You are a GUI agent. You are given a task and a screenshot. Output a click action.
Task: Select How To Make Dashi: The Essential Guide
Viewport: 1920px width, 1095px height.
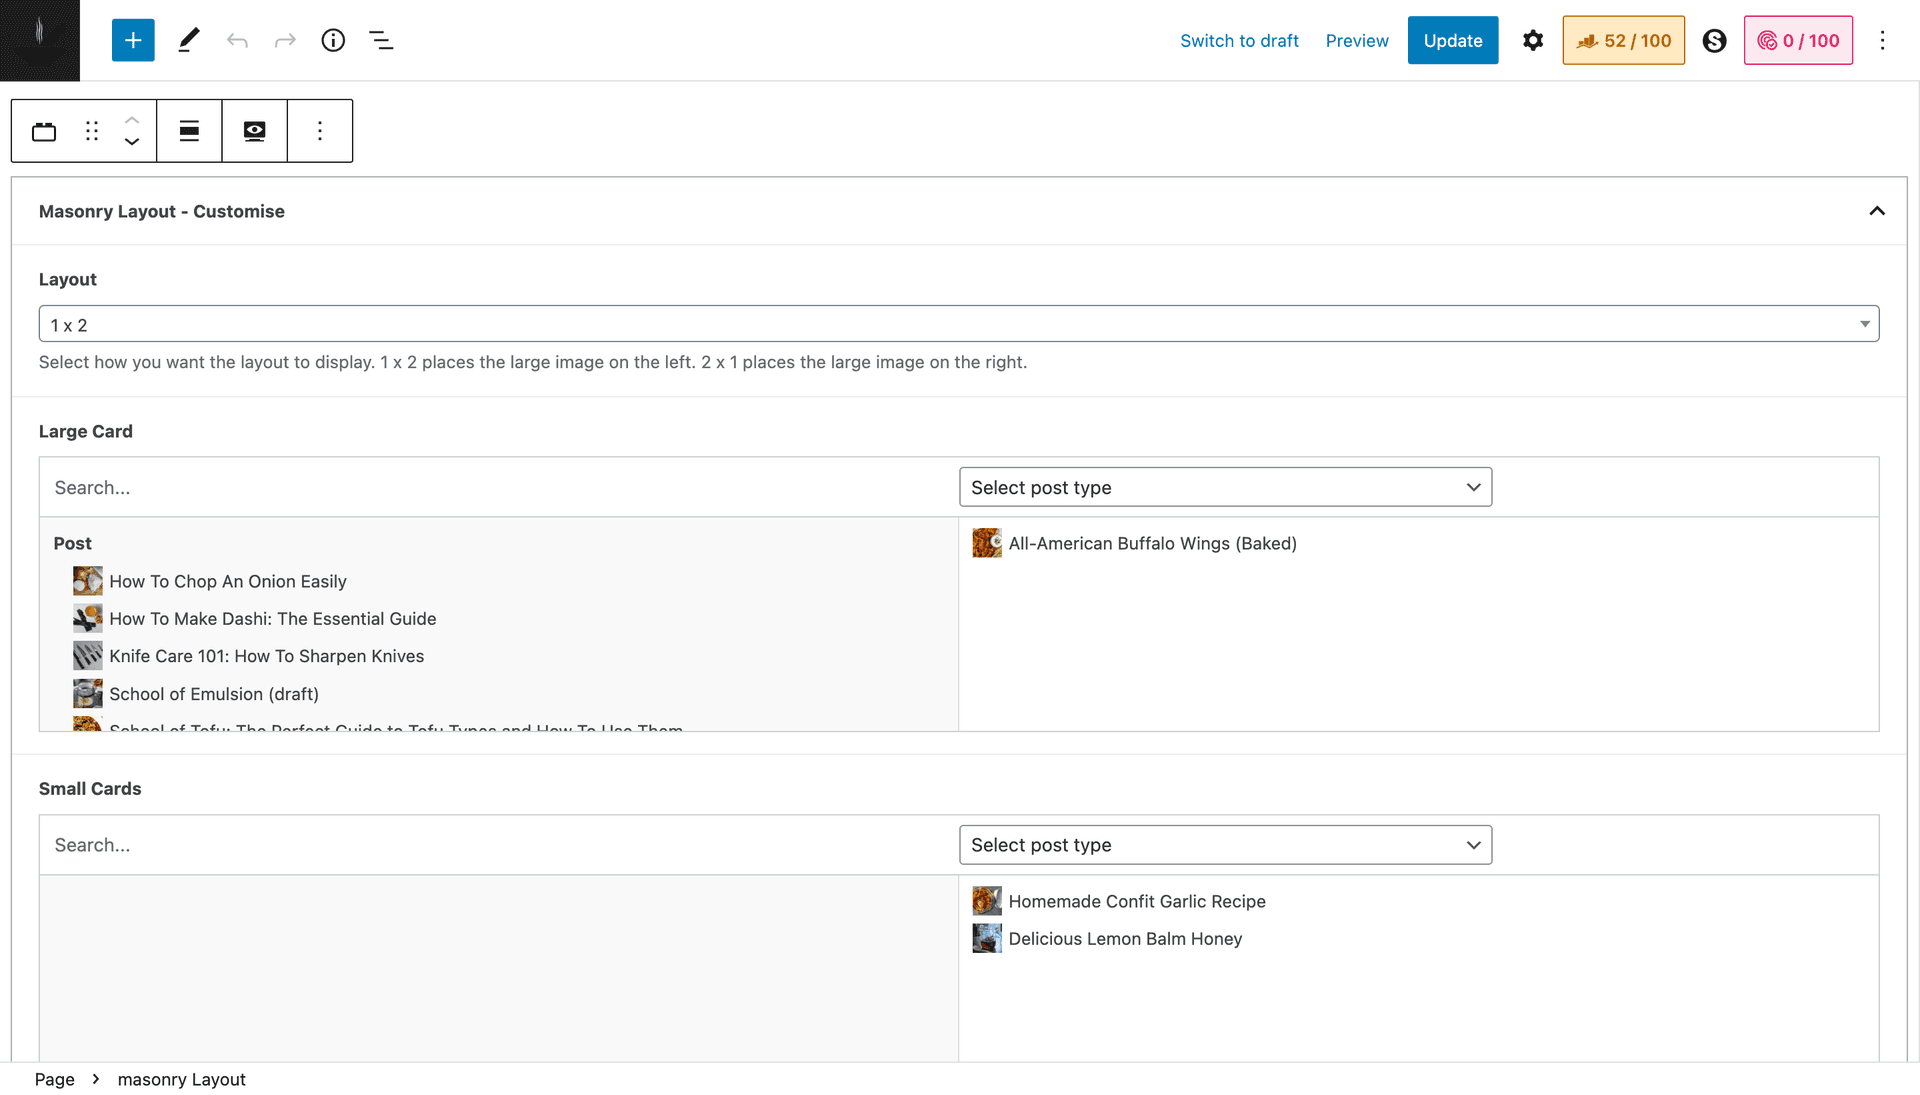tap(272, 619)
